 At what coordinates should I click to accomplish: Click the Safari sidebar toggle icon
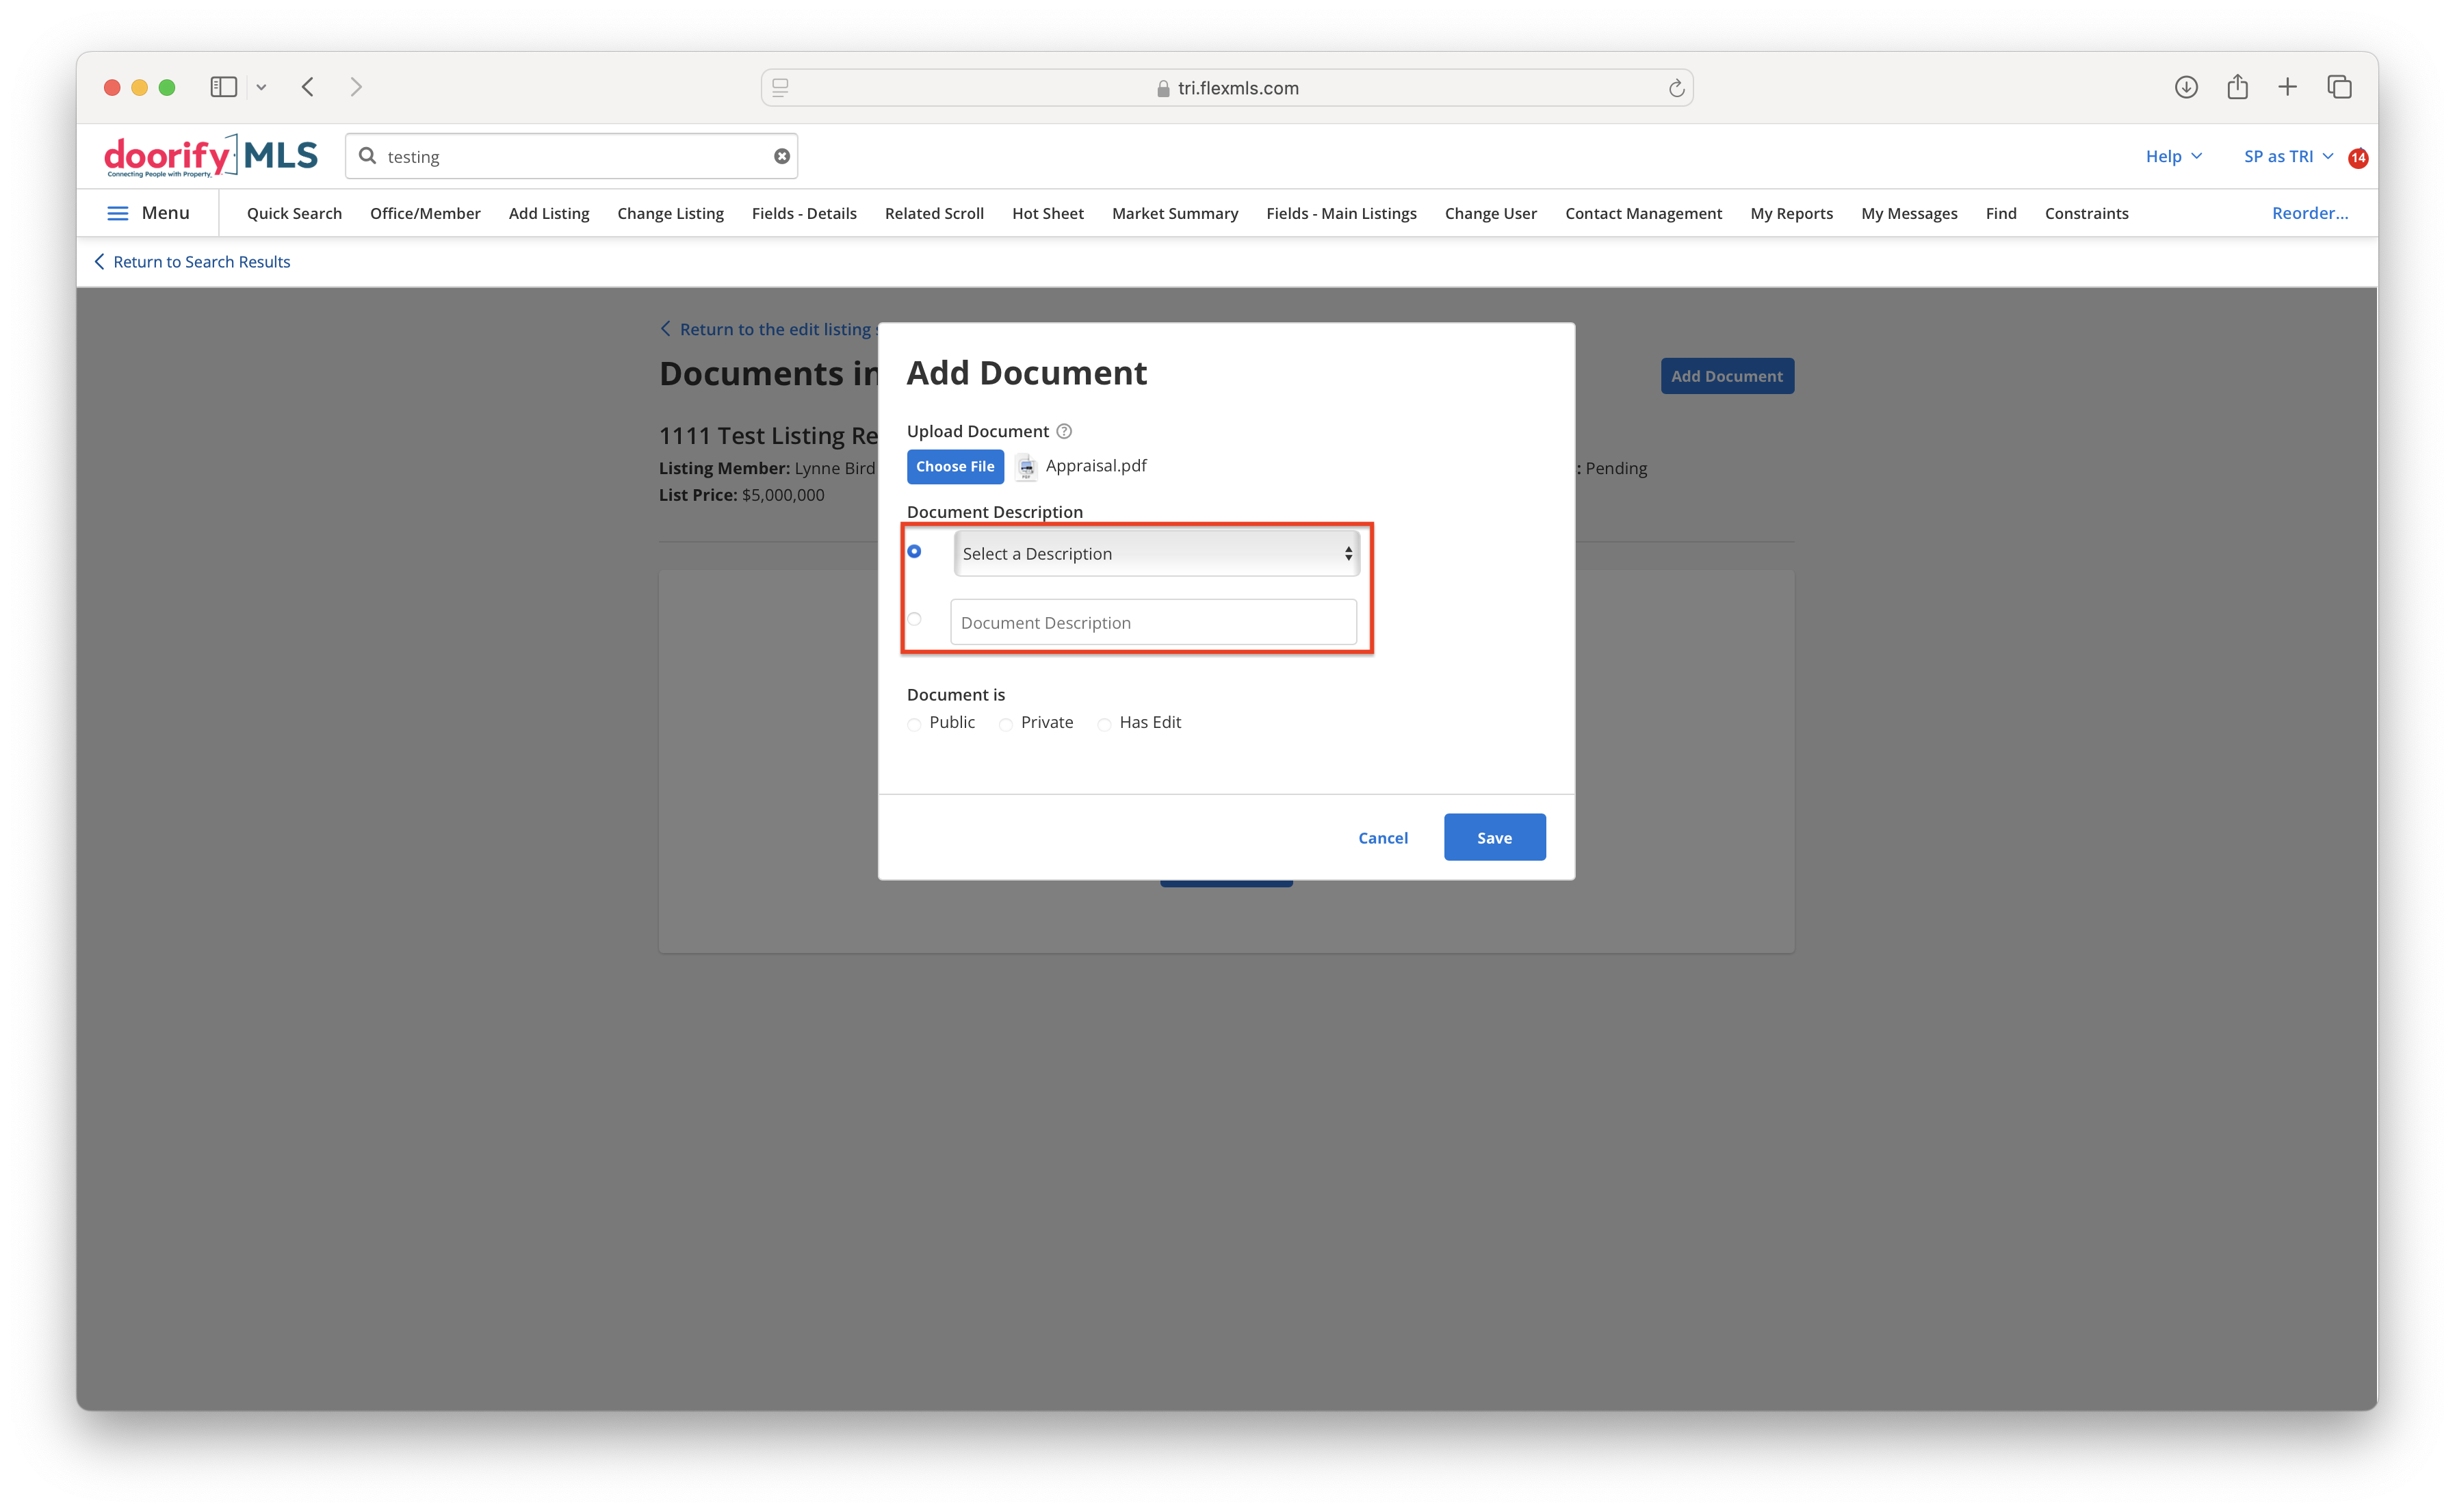(223, 87)
